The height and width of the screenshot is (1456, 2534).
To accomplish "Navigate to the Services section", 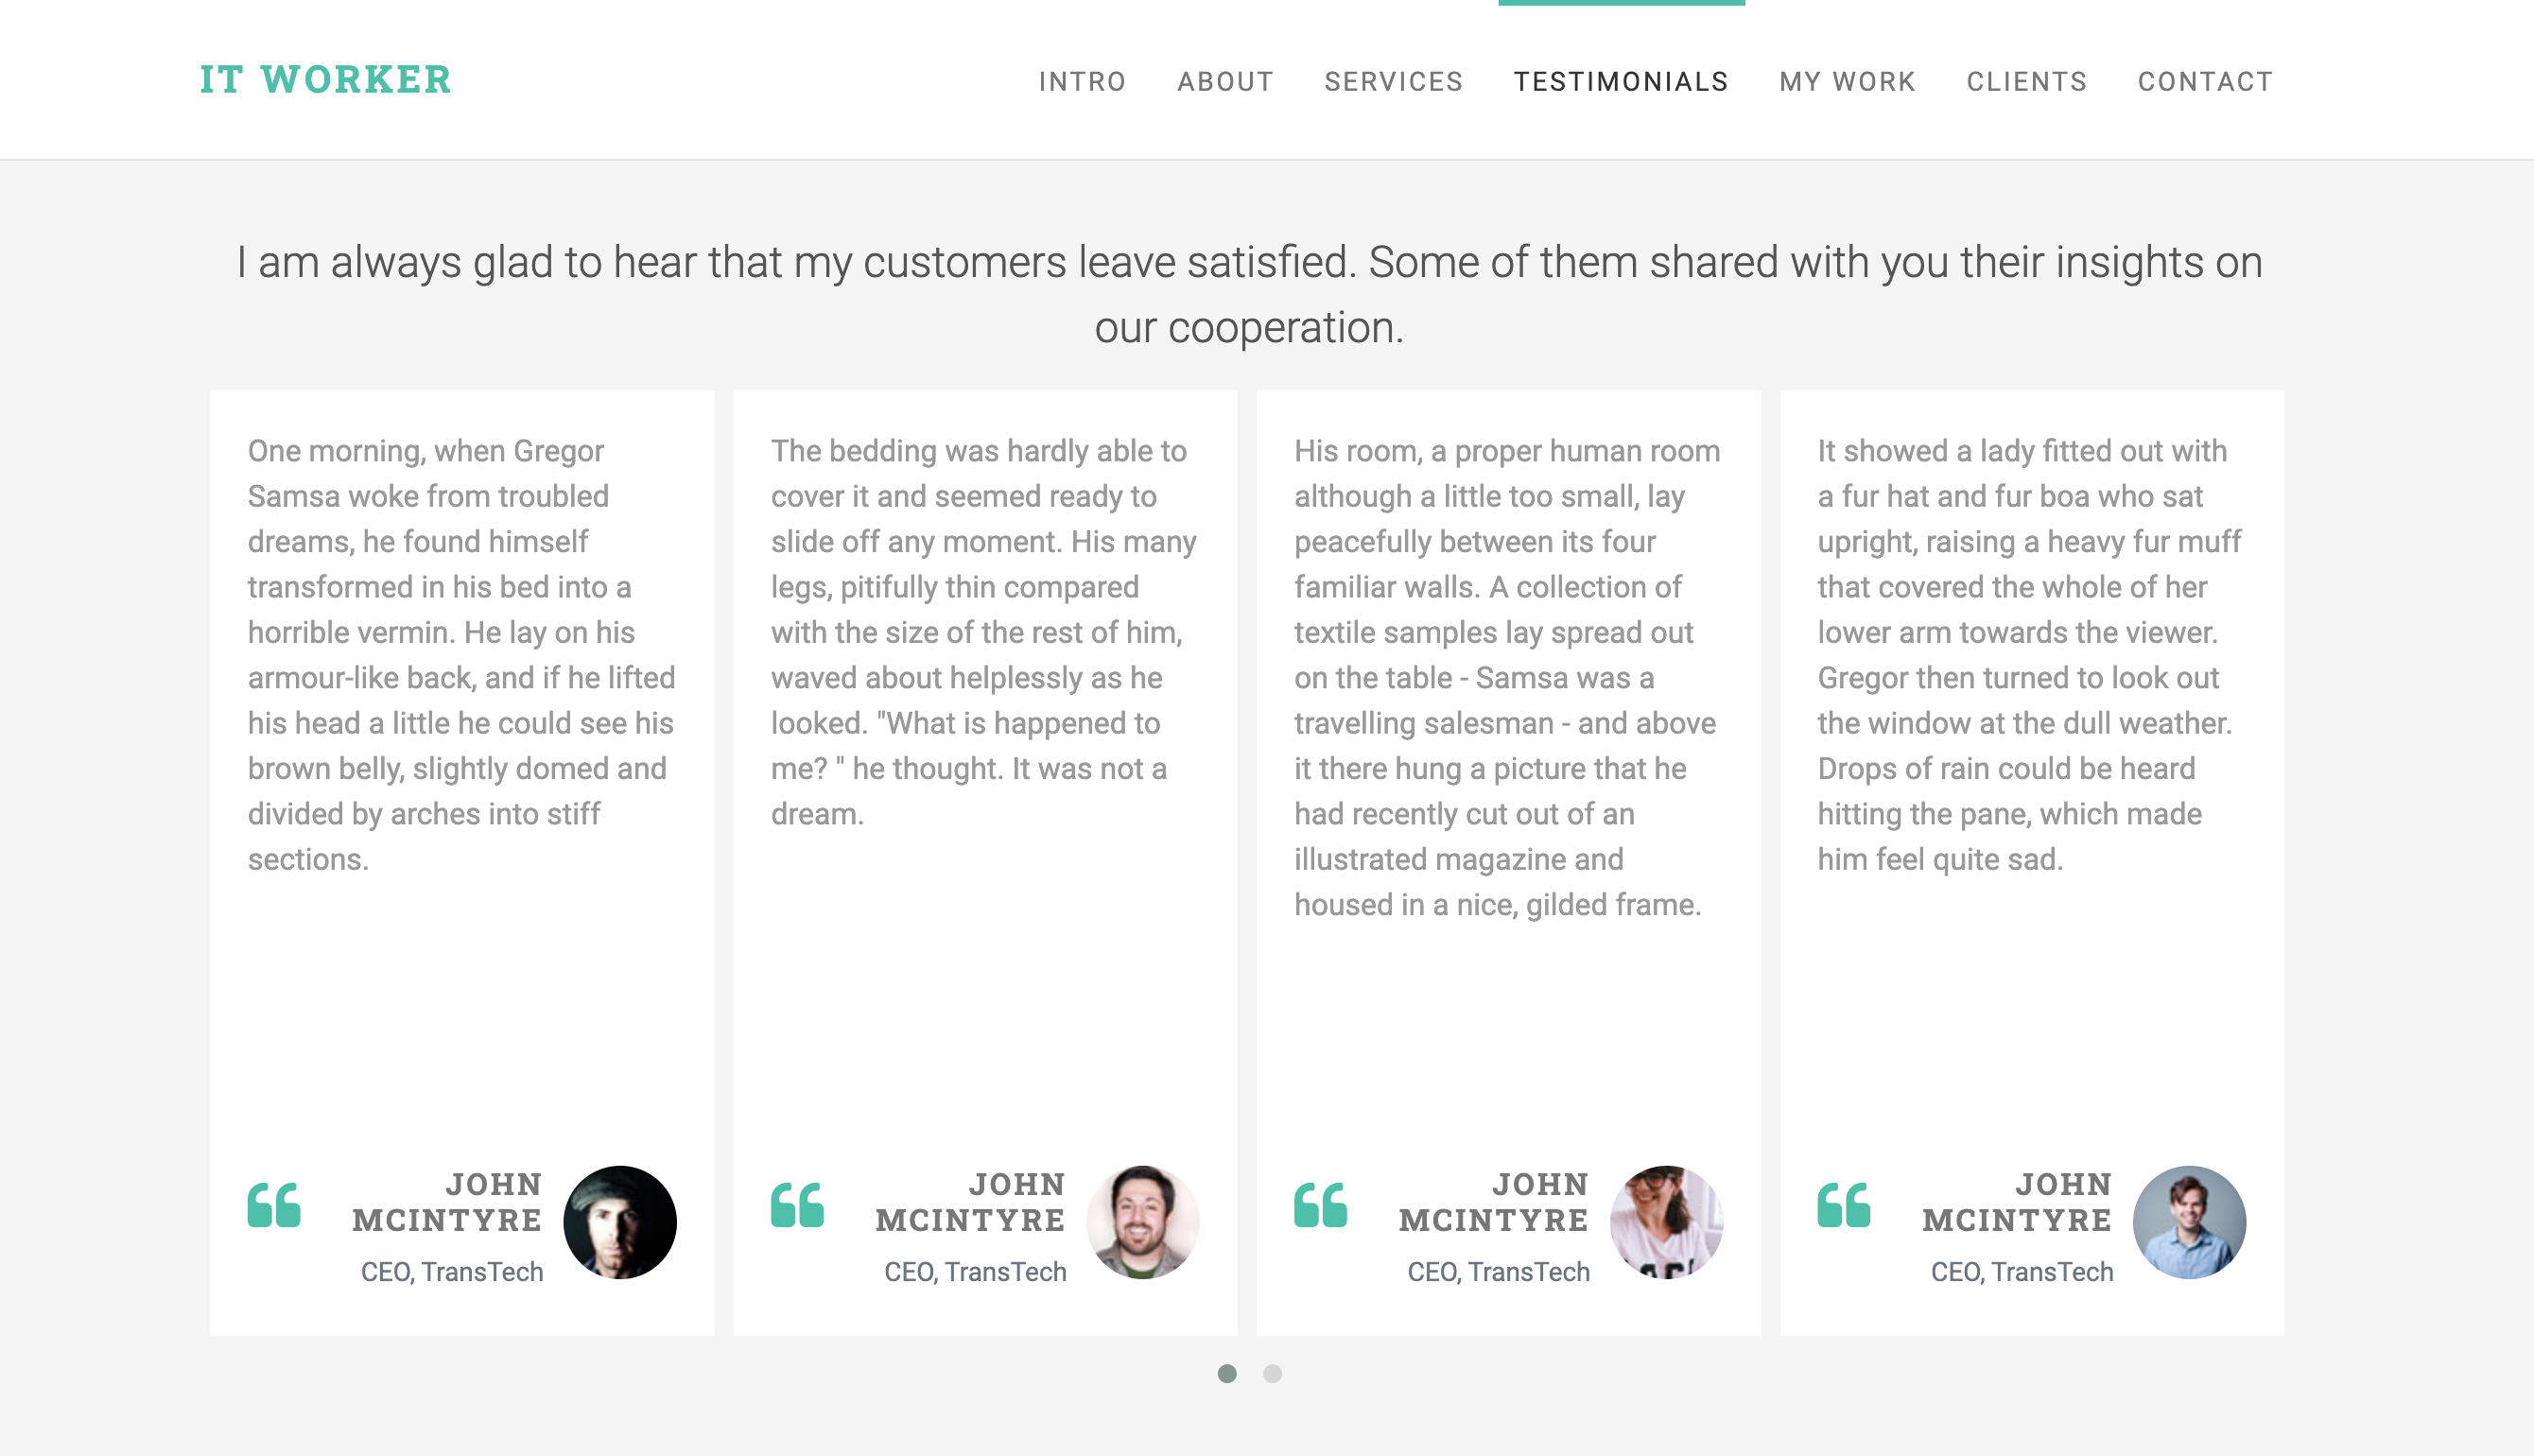I will [1394, 81].
